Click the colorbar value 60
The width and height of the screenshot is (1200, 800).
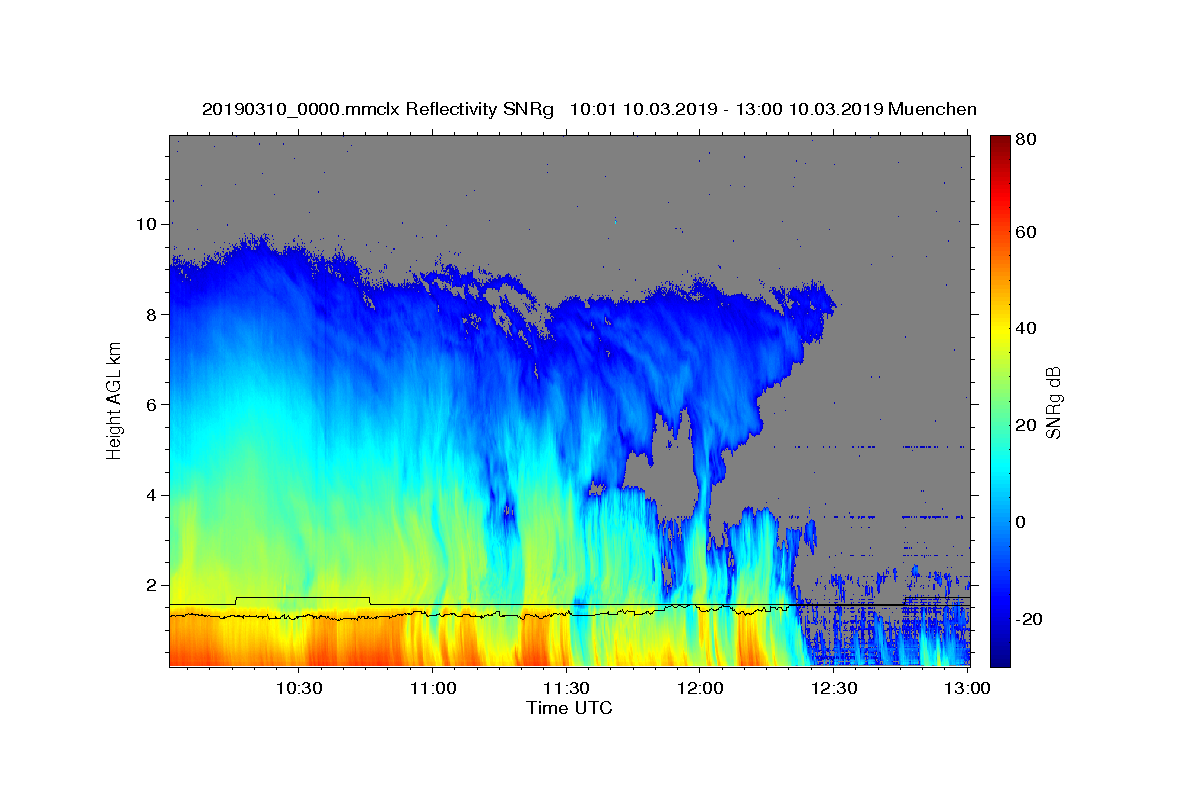pyautogui.click(x=1026, y=232)
